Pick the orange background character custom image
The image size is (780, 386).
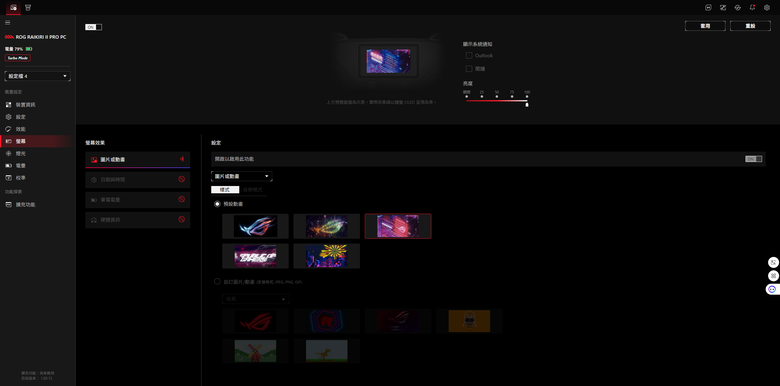click(469, 321)
